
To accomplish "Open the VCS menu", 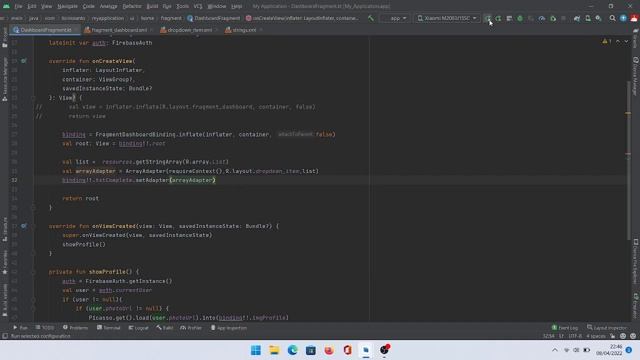I will coord(198,6).
